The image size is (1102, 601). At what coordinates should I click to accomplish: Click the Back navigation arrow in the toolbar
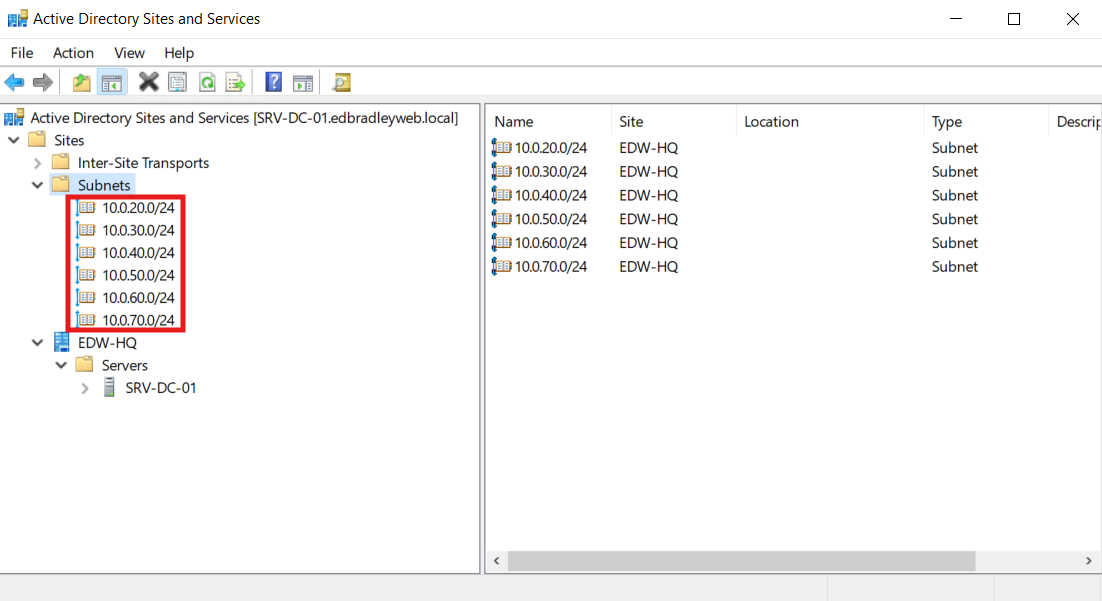click(14, 82)
